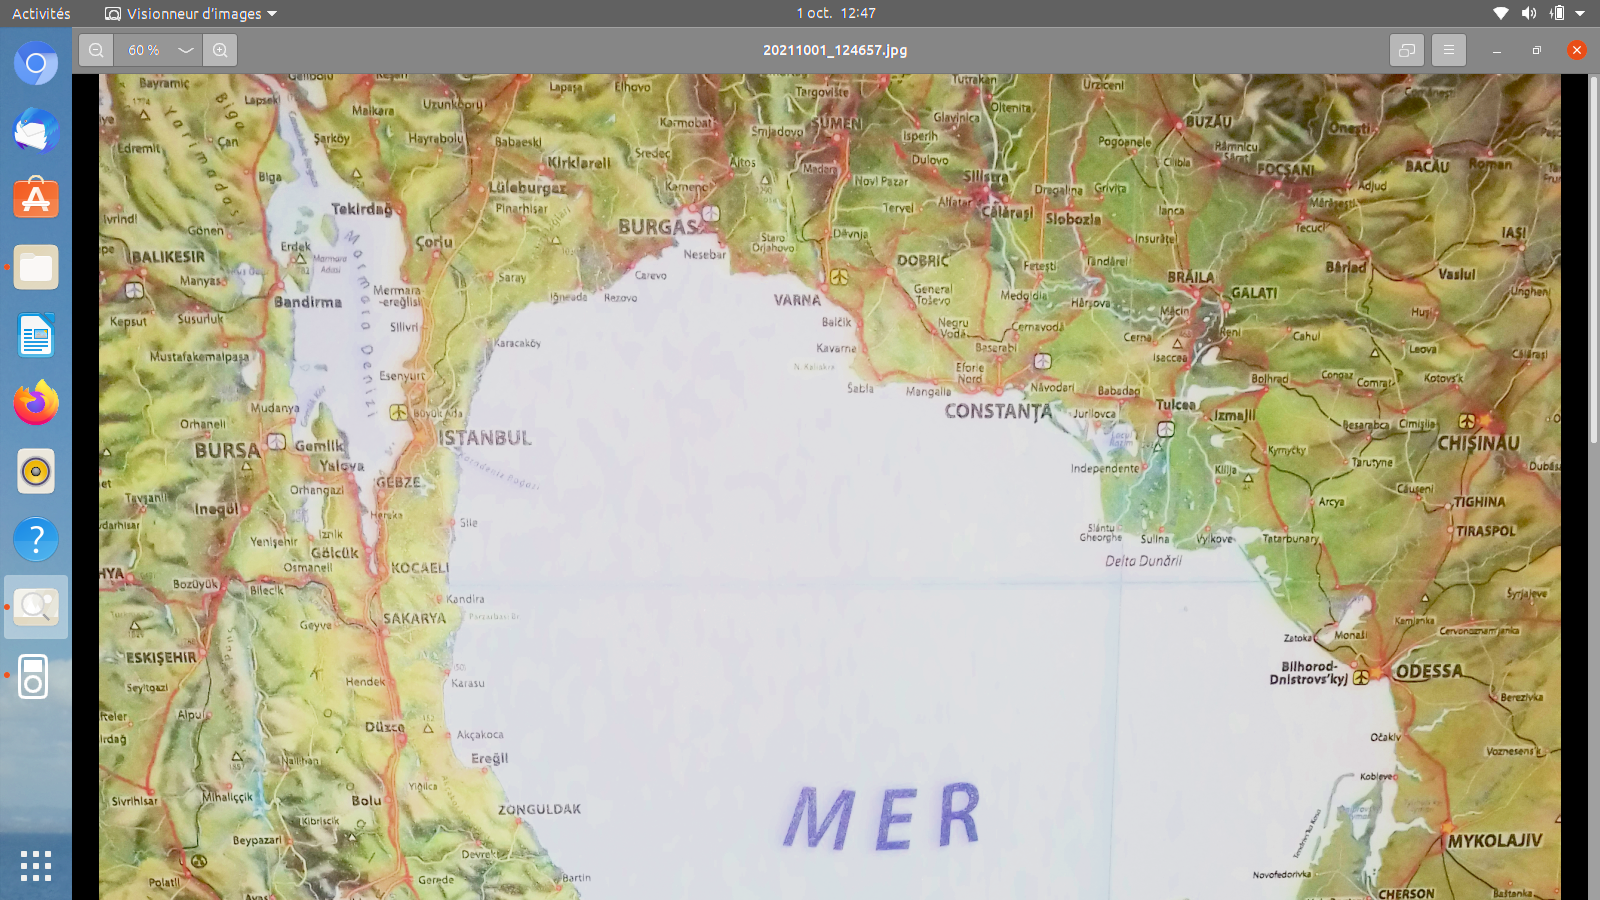The width and height of the screenshot is (1600, 900).
Task: Launch Firefox from the dock
Action: point(36,403)
